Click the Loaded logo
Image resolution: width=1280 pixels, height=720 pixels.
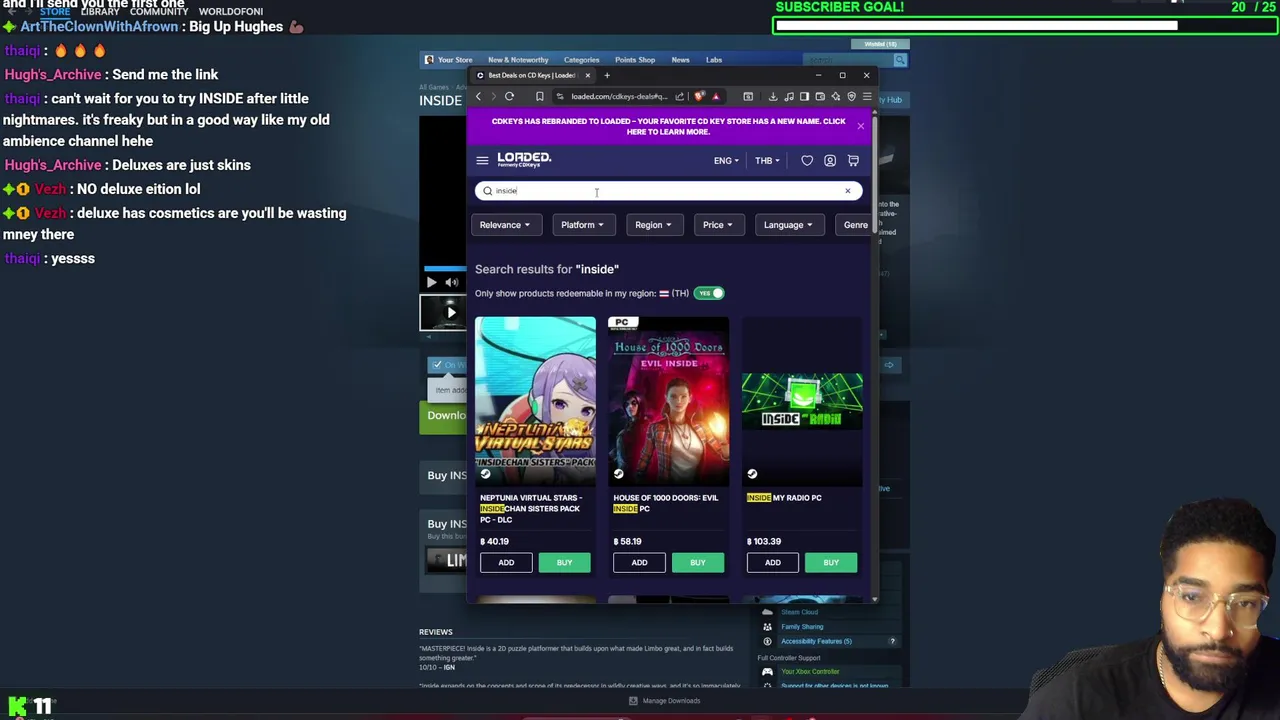coord(524,159)
